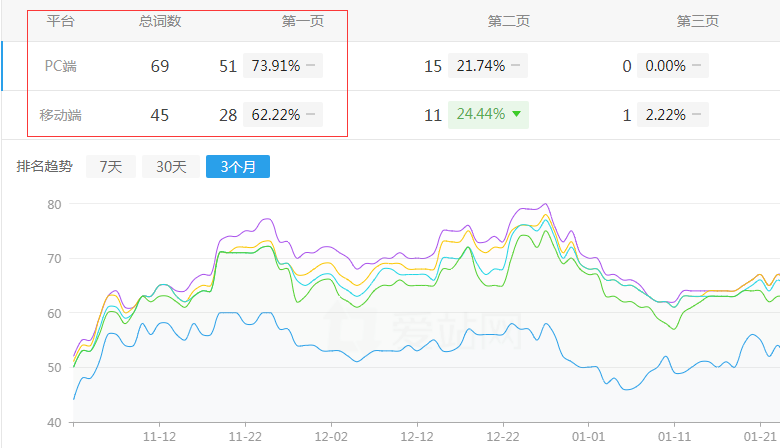Screen dimensions: 780x448
Task: Click the 12-22 date on chart axis
Action: 502,437
